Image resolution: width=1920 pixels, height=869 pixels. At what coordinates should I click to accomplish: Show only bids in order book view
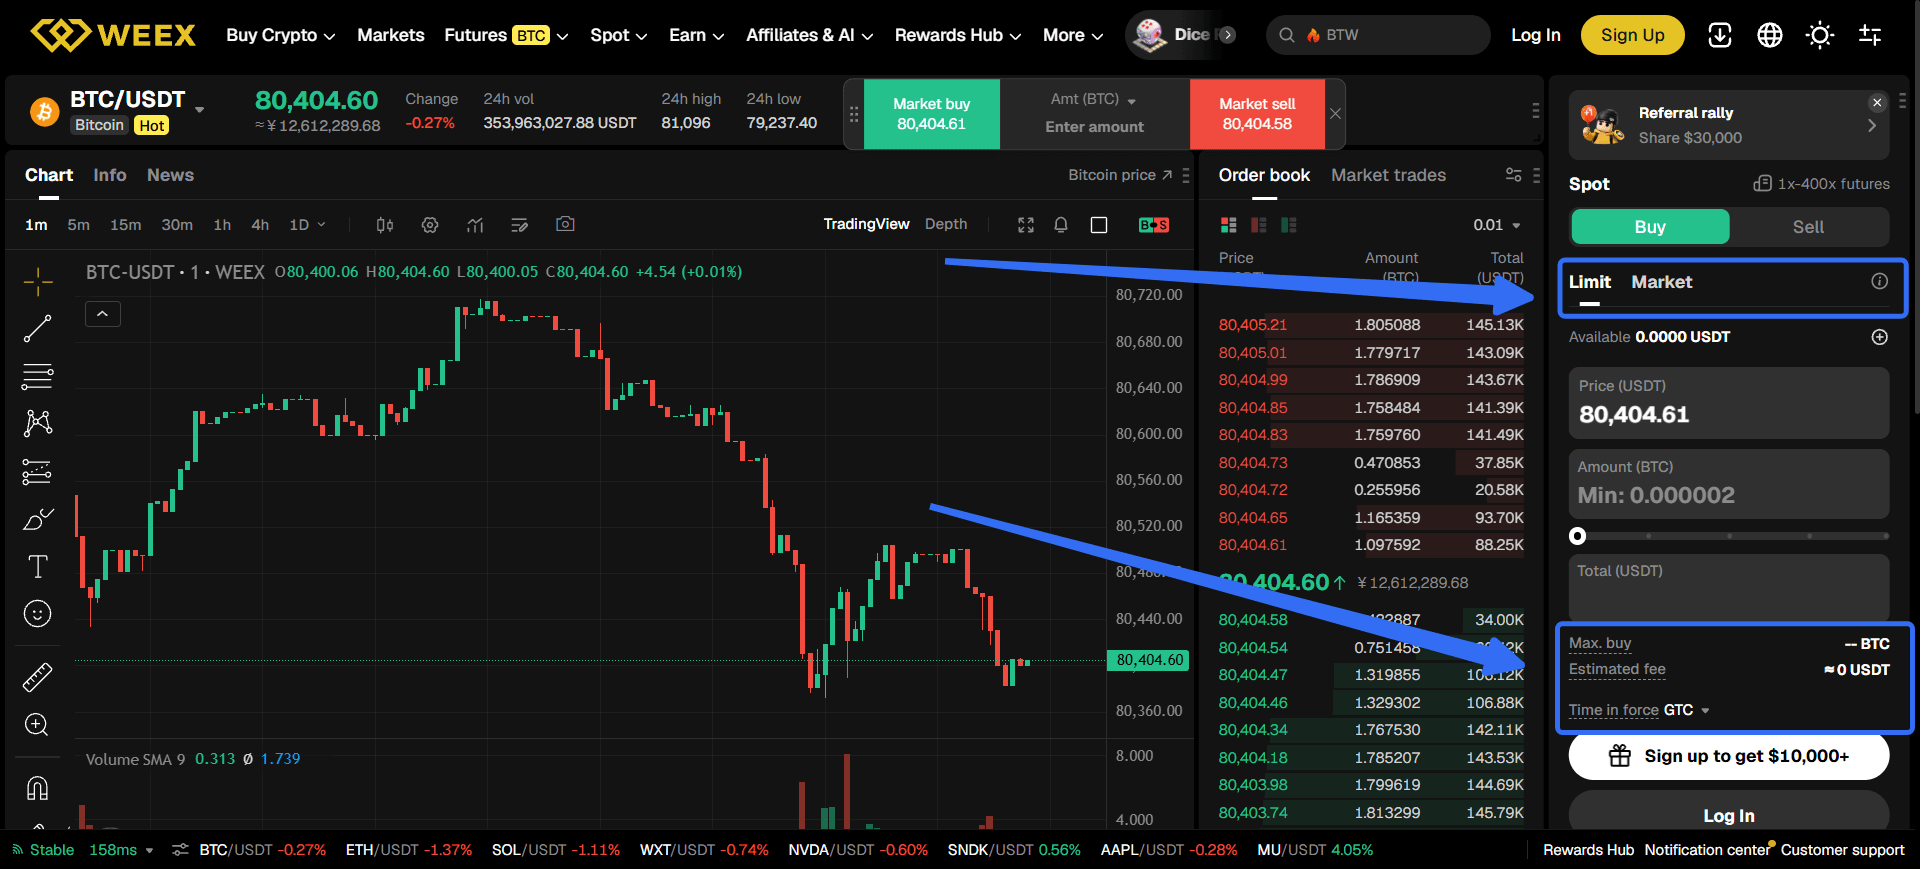pos(1289,225)
